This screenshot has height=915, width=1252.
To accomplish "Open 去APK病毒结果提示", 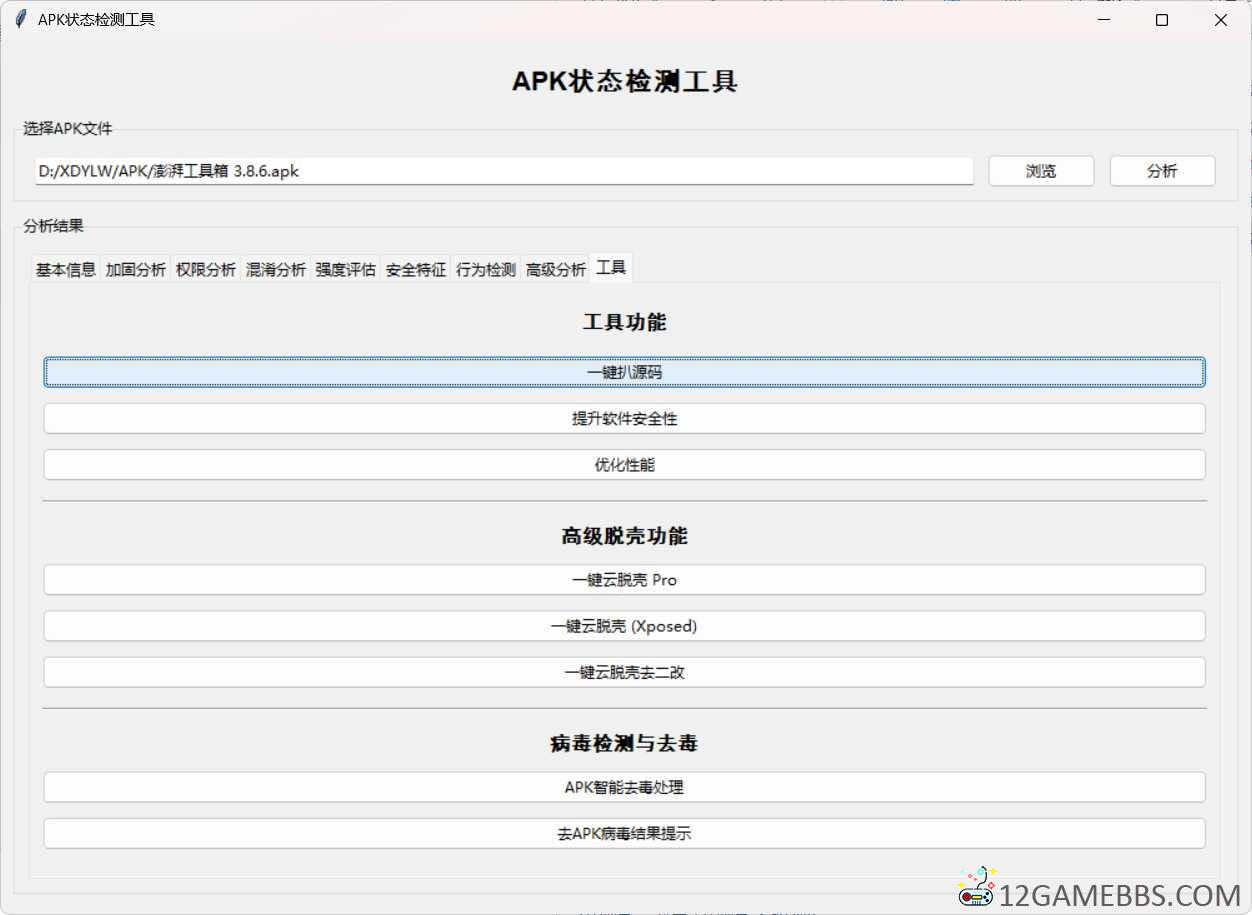I will point(624,833).
